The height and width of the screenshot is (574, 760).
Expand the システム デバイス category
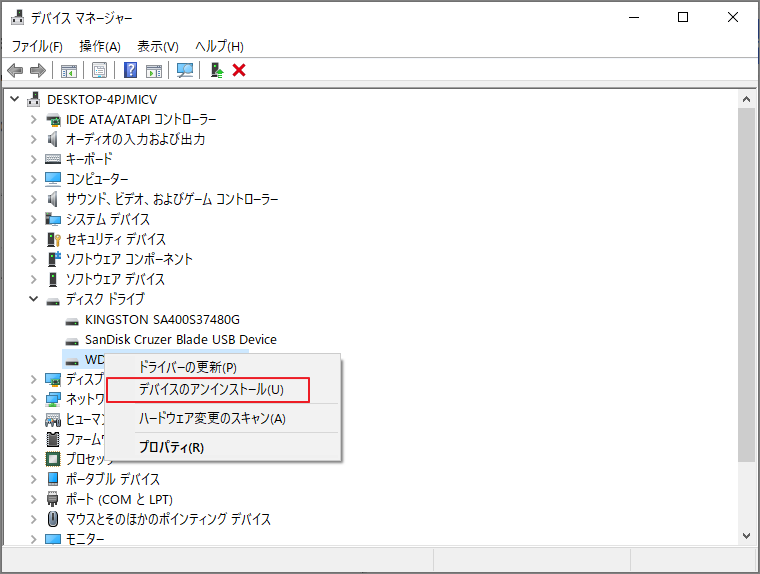(x=33, y=219)
